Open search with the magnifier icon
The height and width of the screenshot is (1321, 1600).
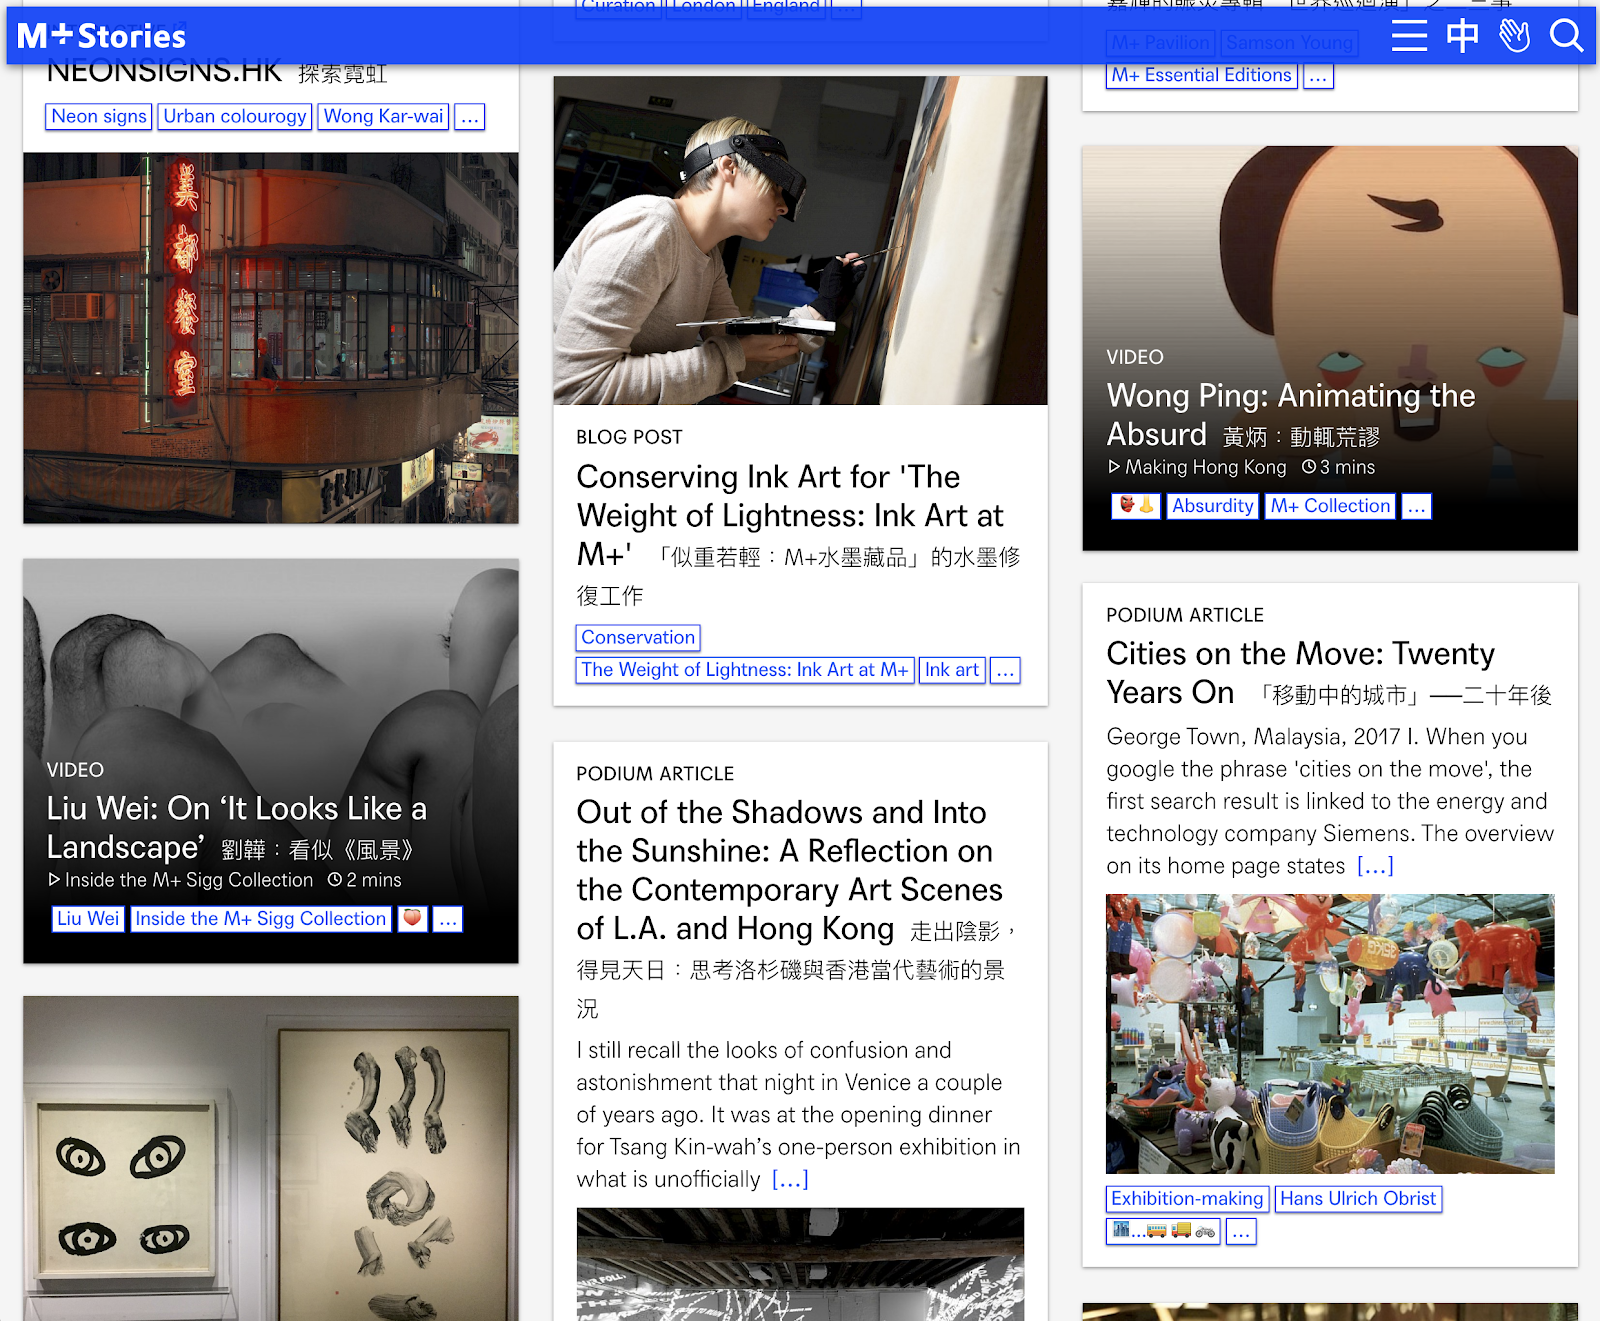tap(1566, 36)
